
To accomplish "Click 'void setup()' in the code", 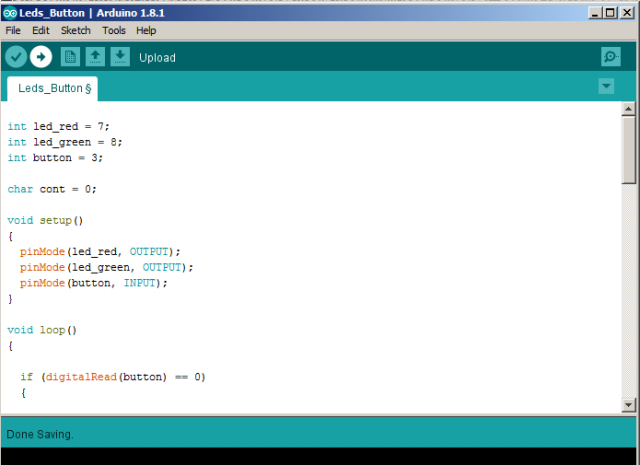I will 45,220.
